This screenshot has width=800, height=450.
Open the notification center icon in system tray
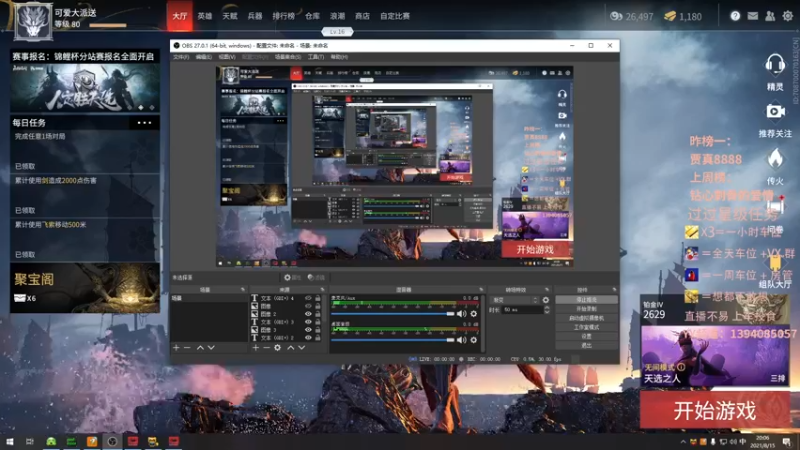click(x=787, y=441)
